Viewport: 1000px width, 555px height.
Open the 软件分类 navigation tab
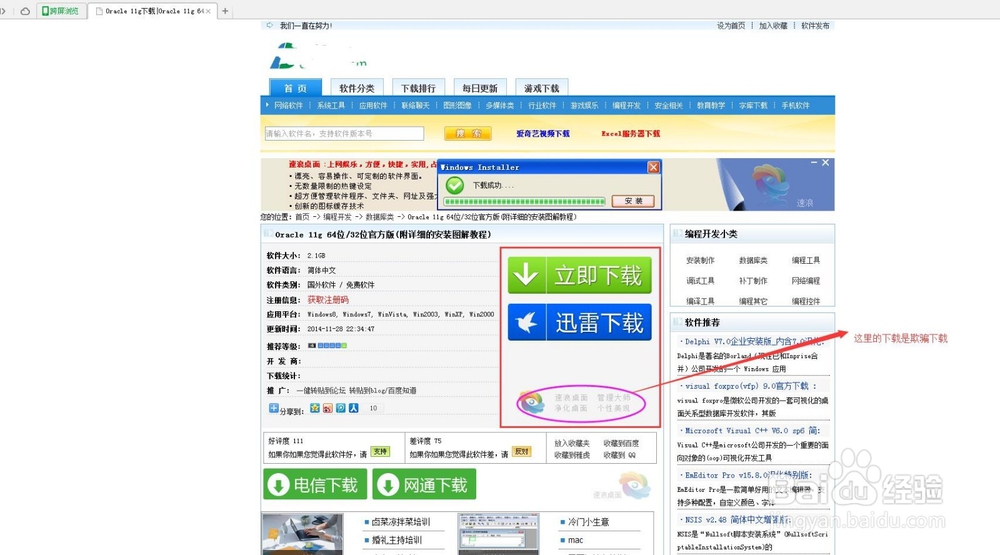357,88
